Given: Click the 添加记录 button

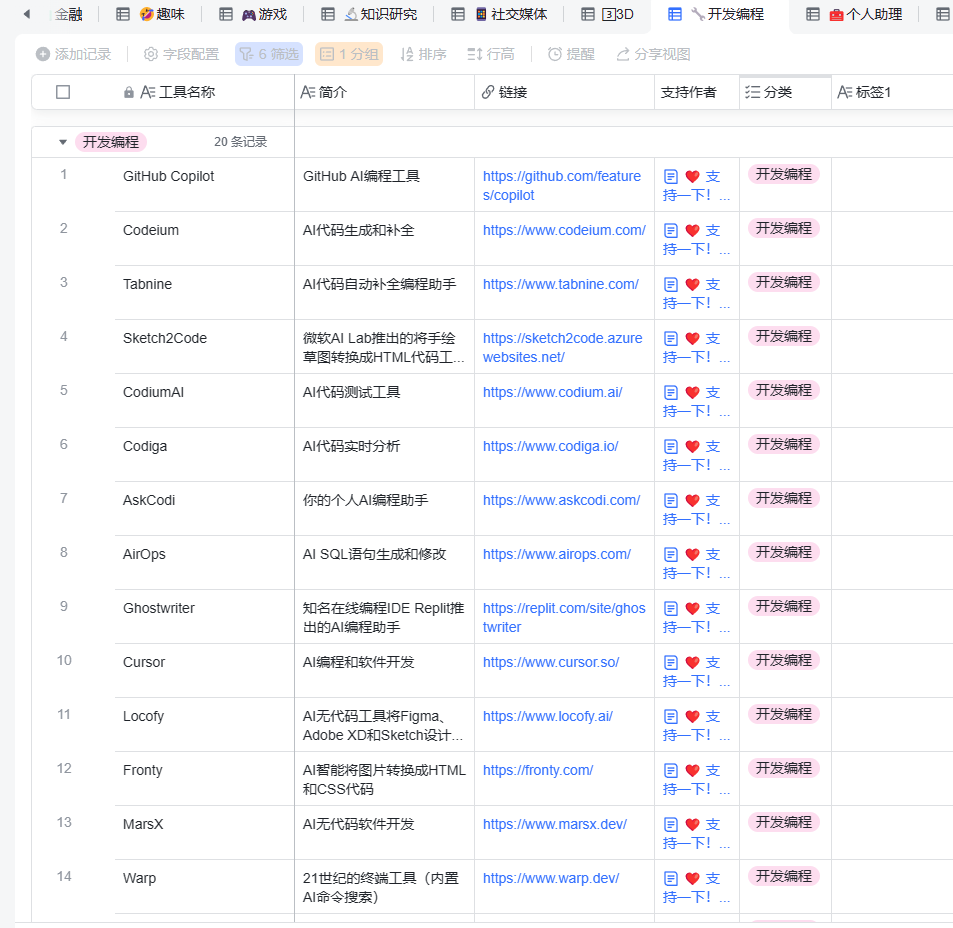Looking at the screenshot, I should tap(74, 54).
